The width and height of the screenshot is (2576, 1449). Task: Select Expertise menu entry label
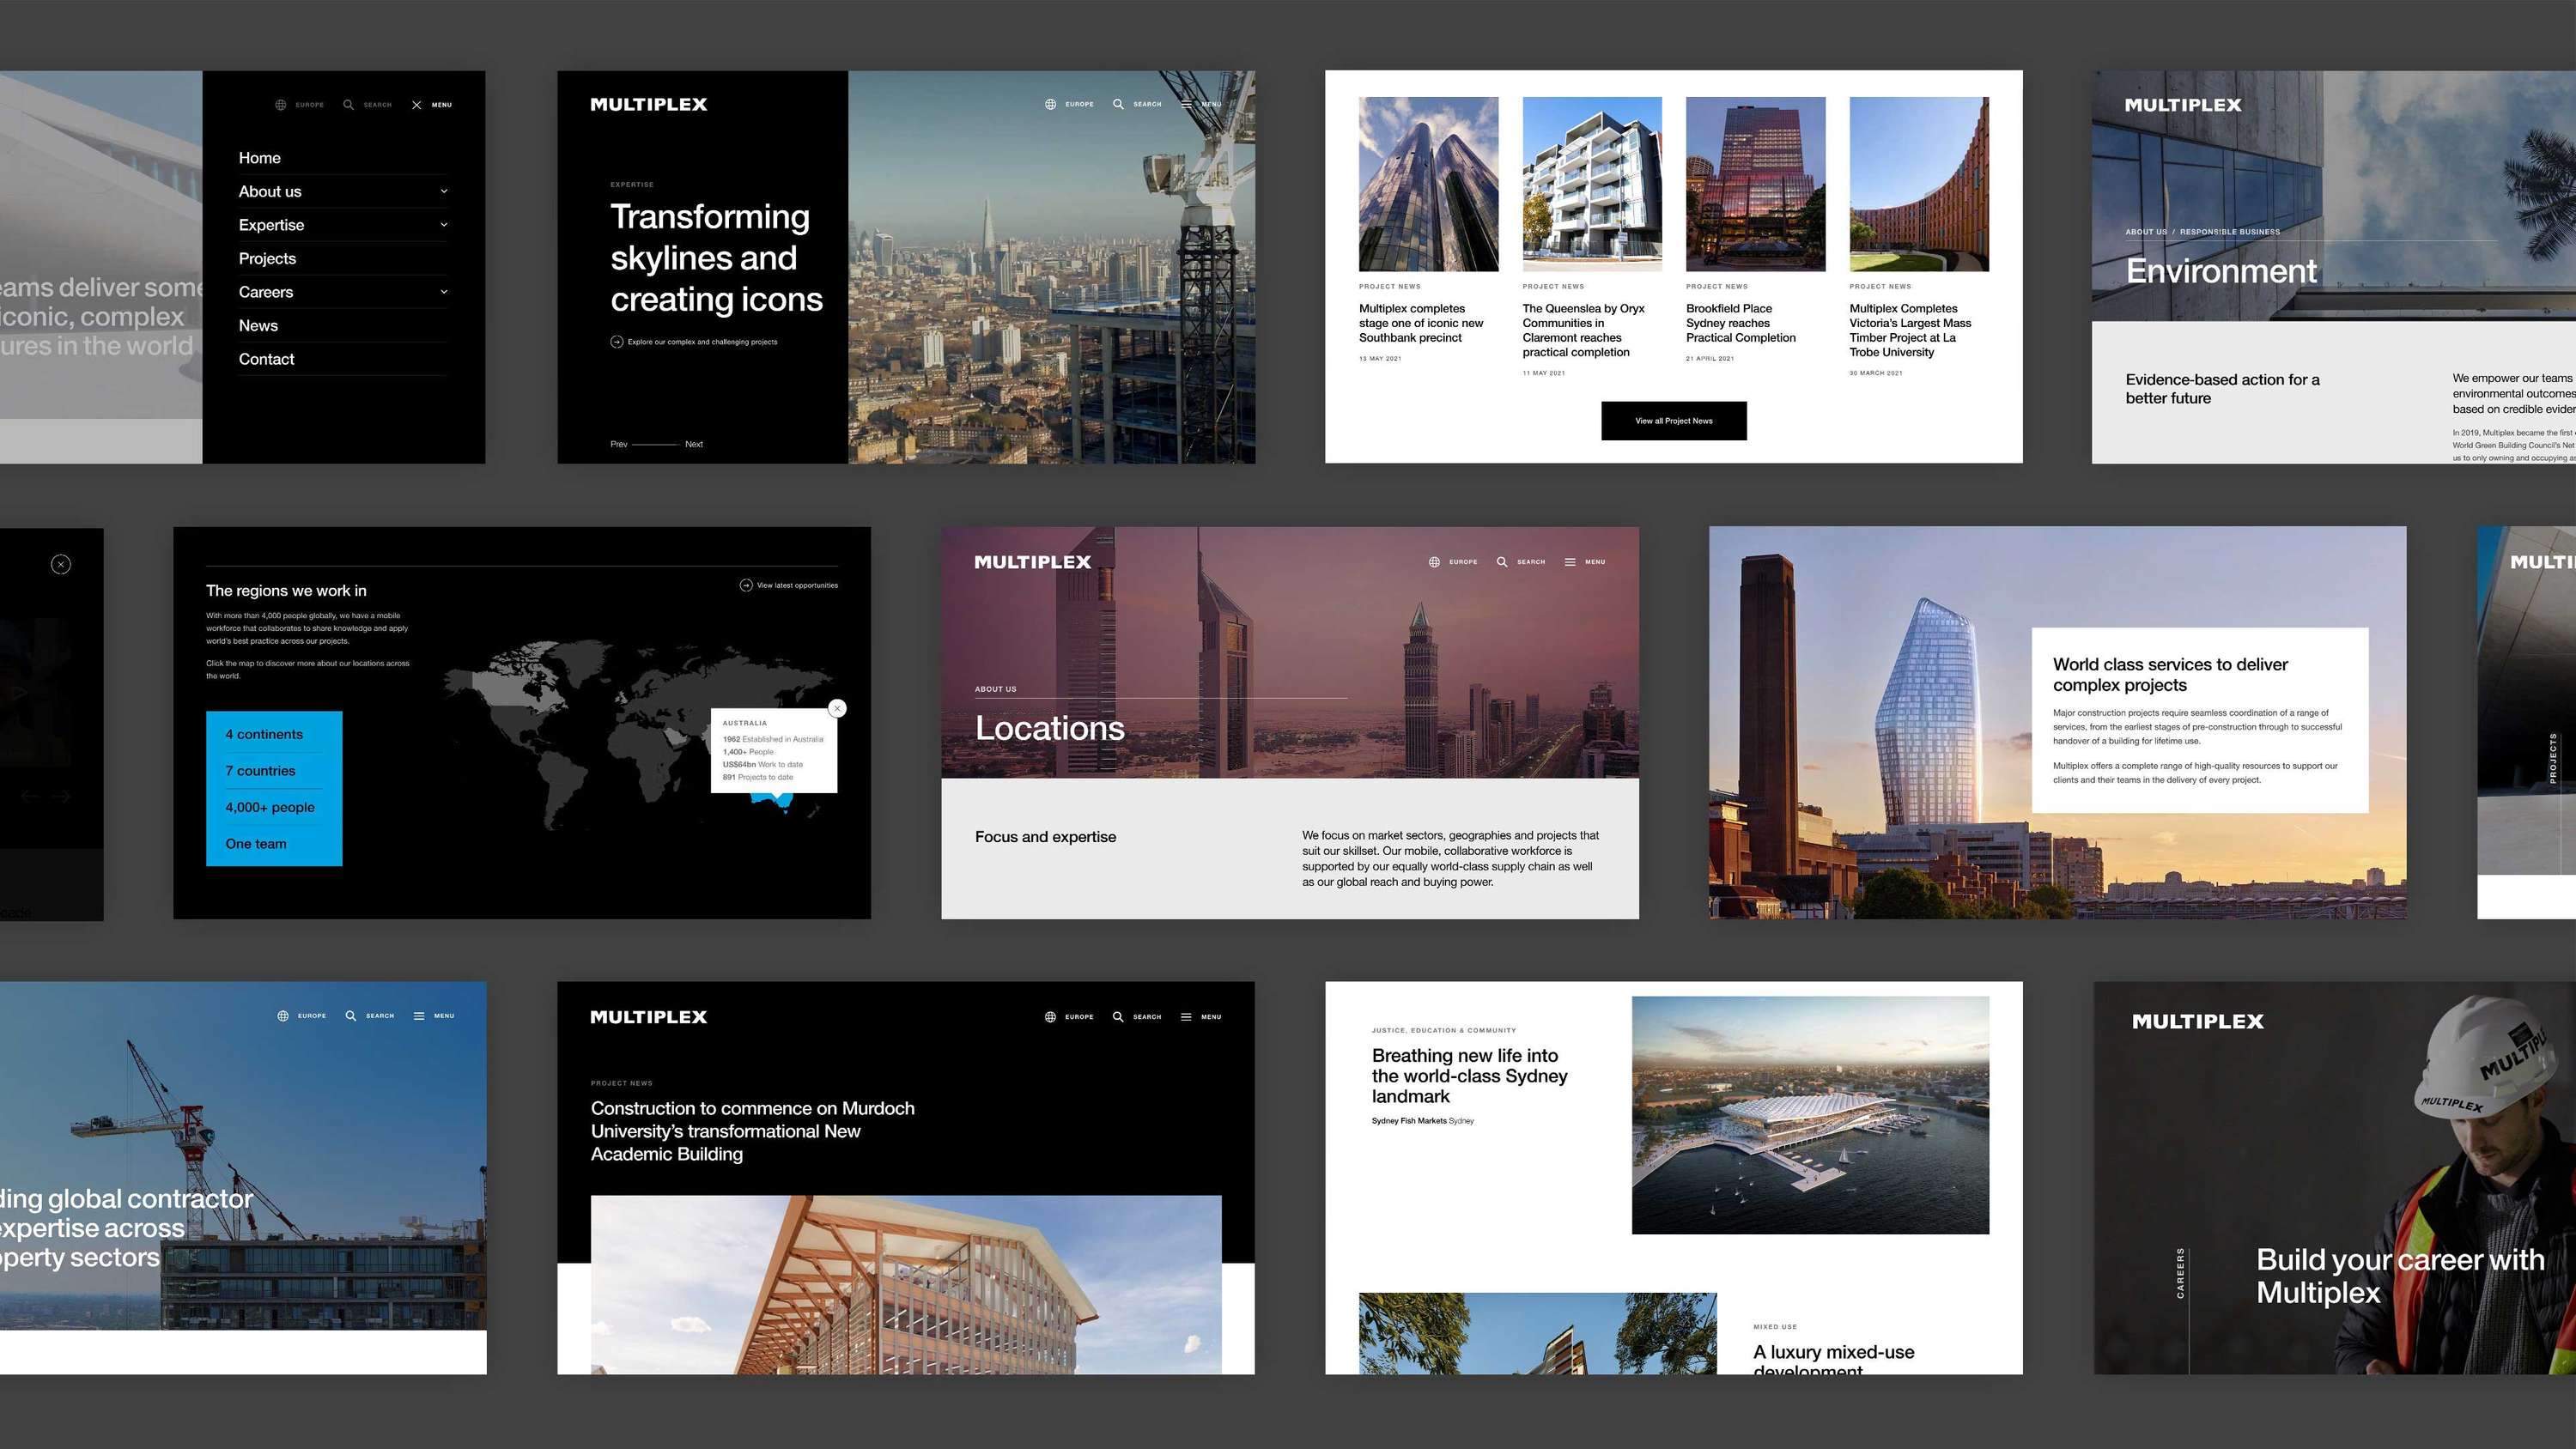click(271, 225)
